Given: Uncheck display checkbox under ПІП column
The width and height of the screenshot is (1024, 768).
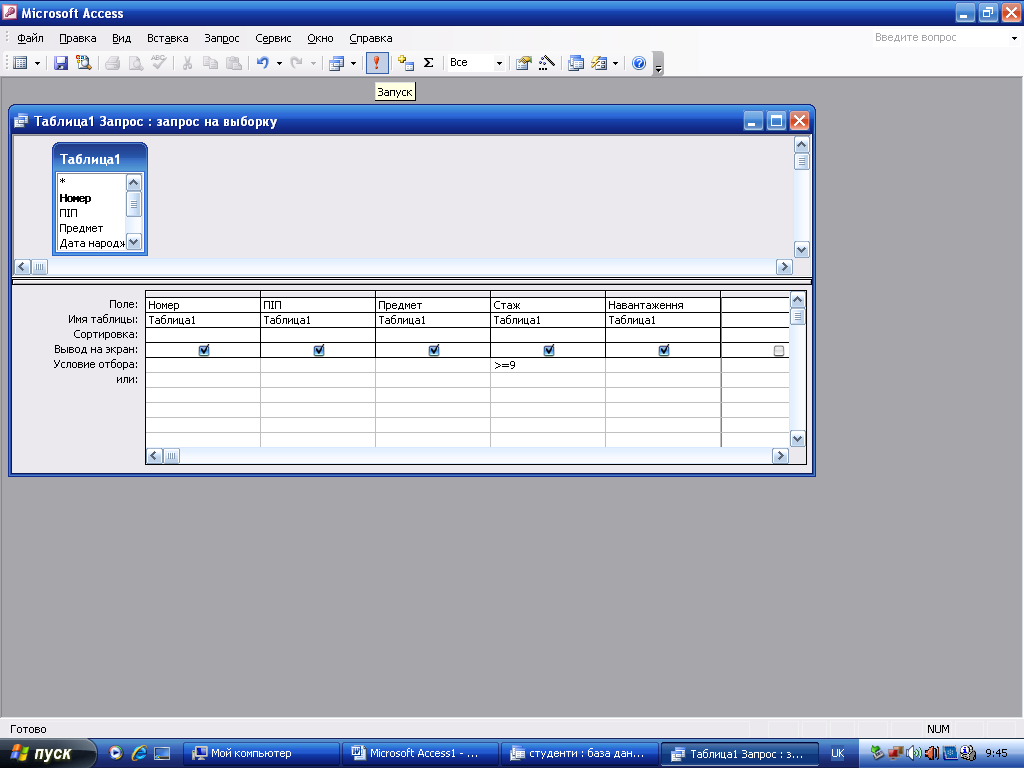Looking at the screenshot, I should (x=319, y=350).
